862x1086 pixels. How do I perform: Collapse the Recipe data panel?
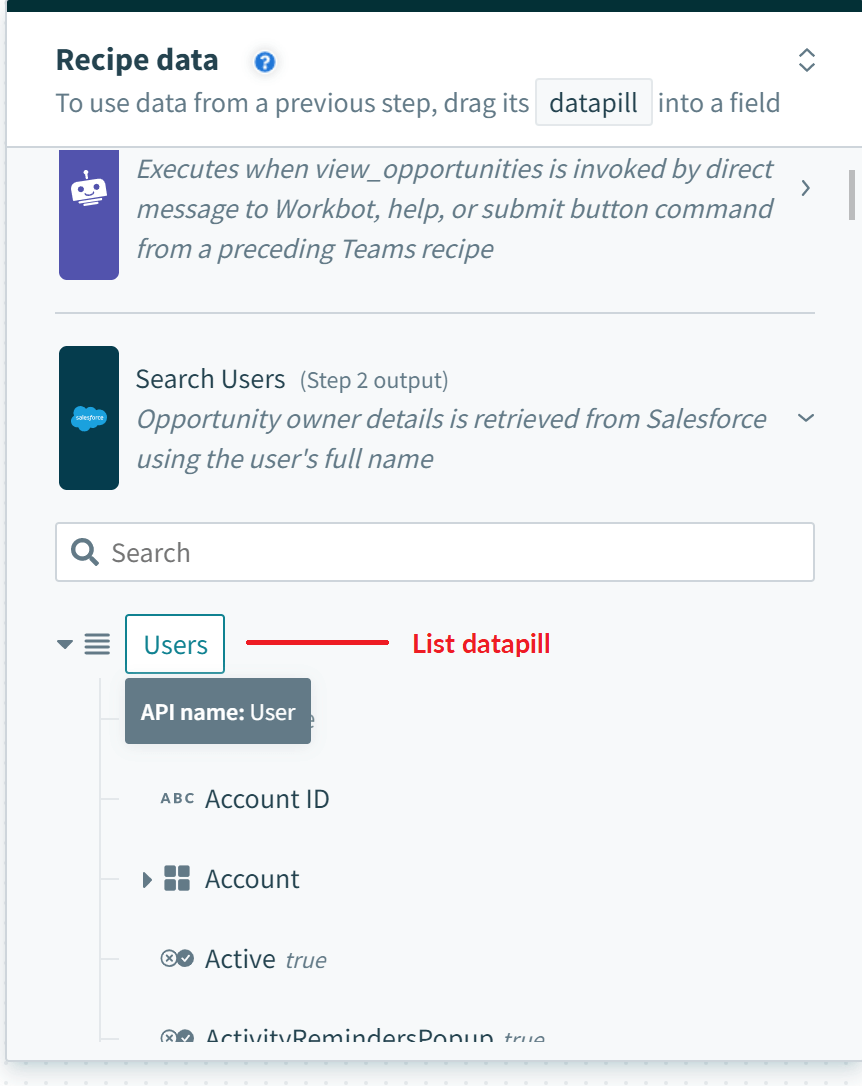click(807, 60)
